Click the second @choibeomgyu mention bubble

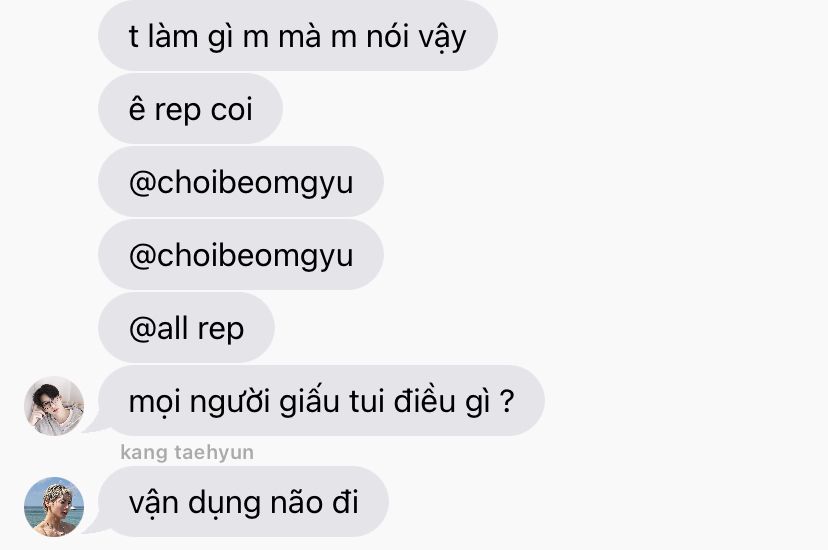point(241,254)
